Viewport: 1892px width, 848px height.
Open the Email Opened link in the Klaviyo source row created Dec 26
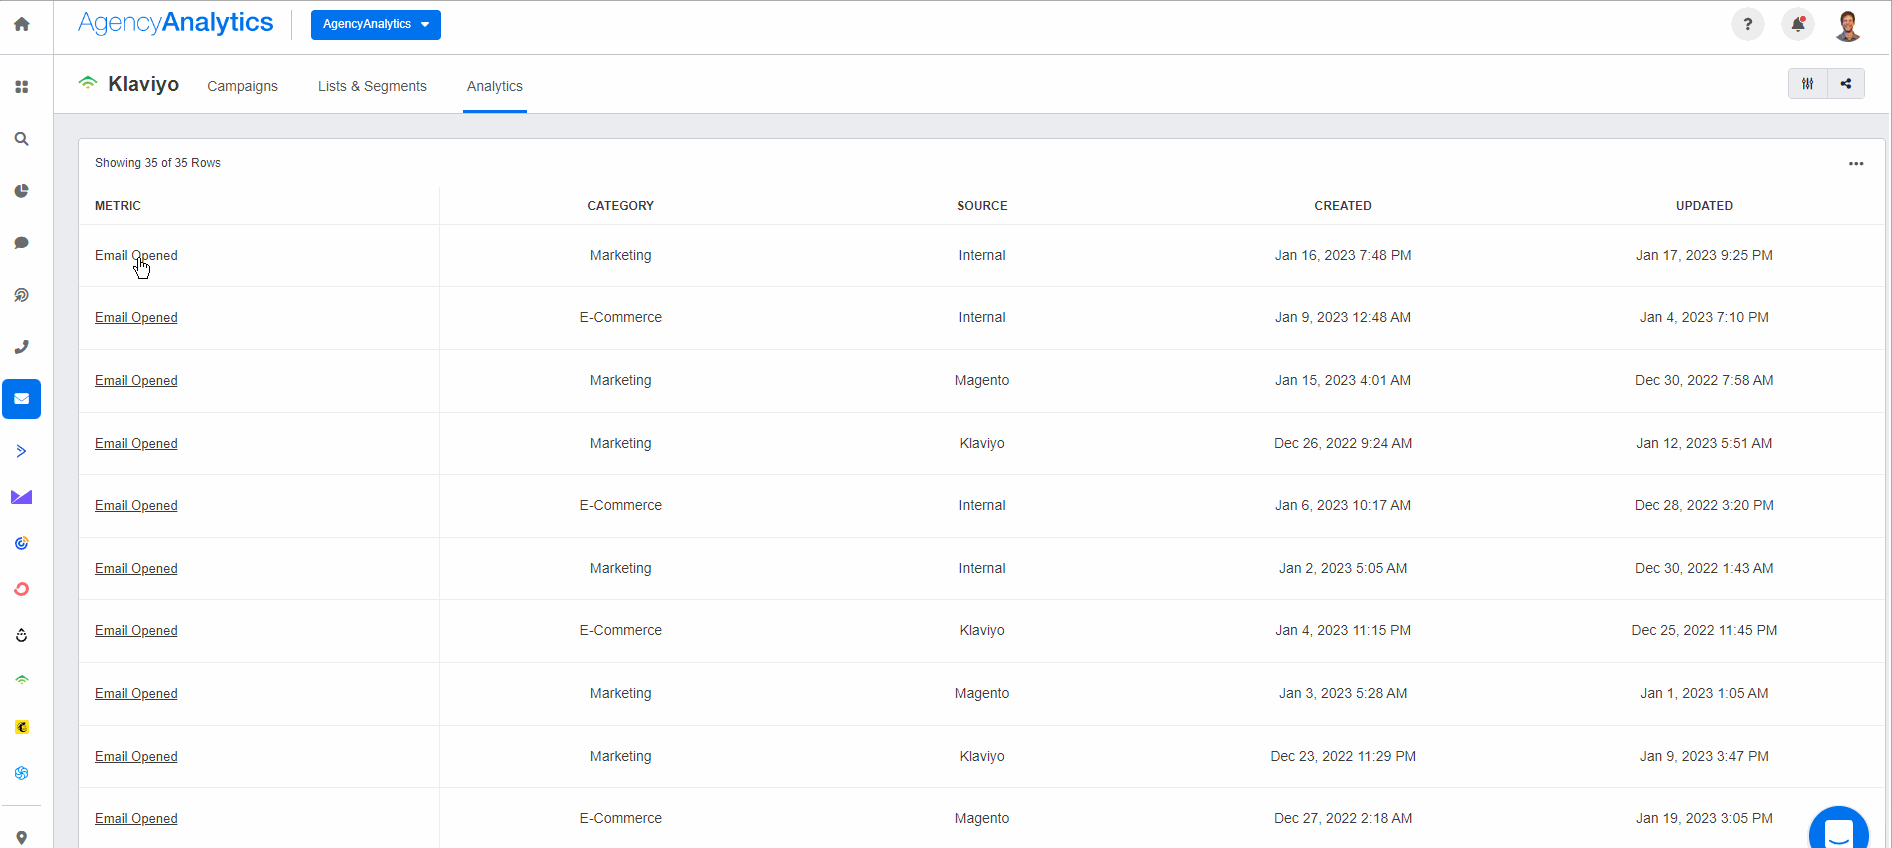point(136,443)
